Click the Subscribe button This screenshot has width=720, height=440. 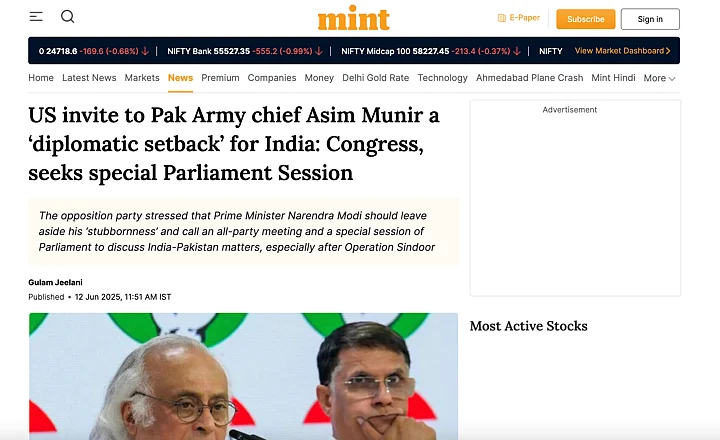(x=585, y=19)
